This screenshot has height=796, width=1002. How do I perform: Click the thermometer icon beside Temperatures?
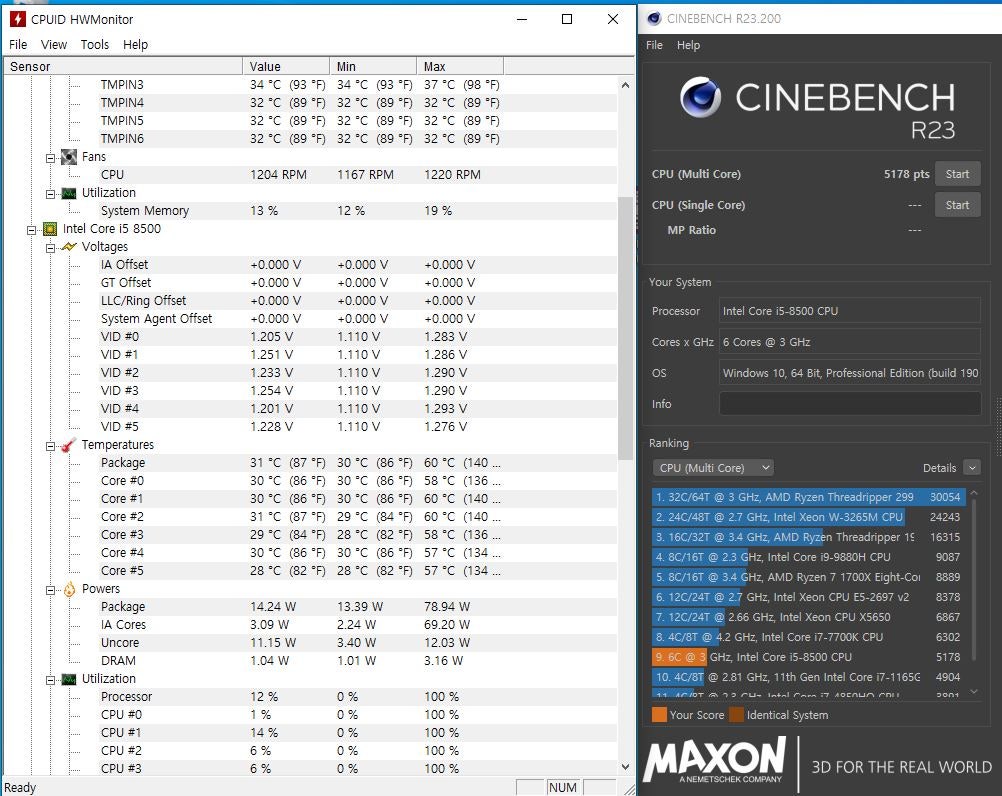pyautogui.click(x=68, y=445)
